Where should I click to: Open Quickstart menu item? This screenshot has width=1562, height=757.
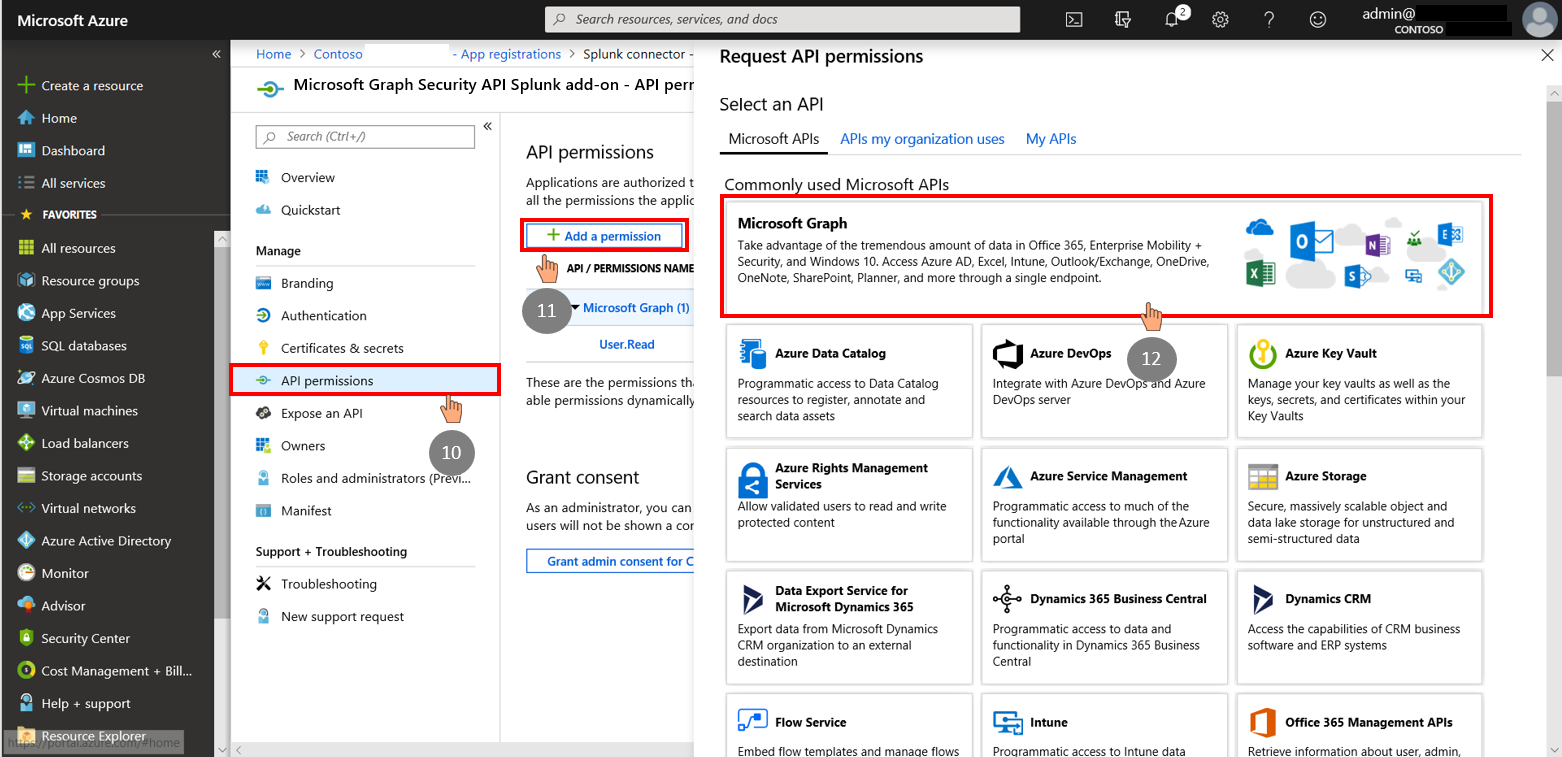(311, 210)
